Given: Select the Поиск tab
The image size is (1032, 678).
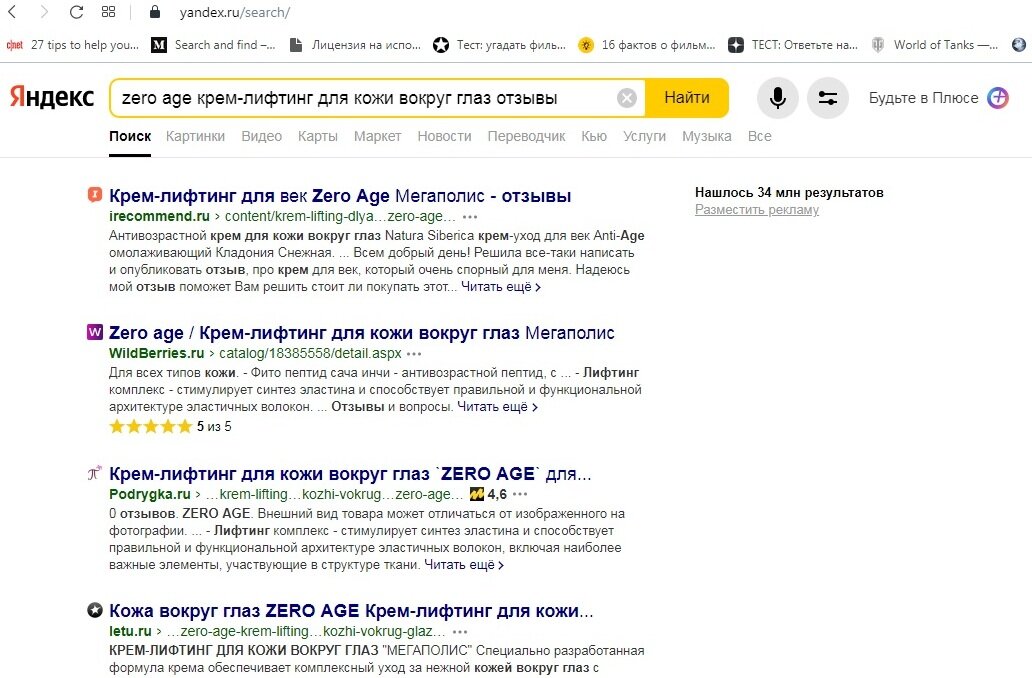Looking at the screenshot, I should coord(130,136).
